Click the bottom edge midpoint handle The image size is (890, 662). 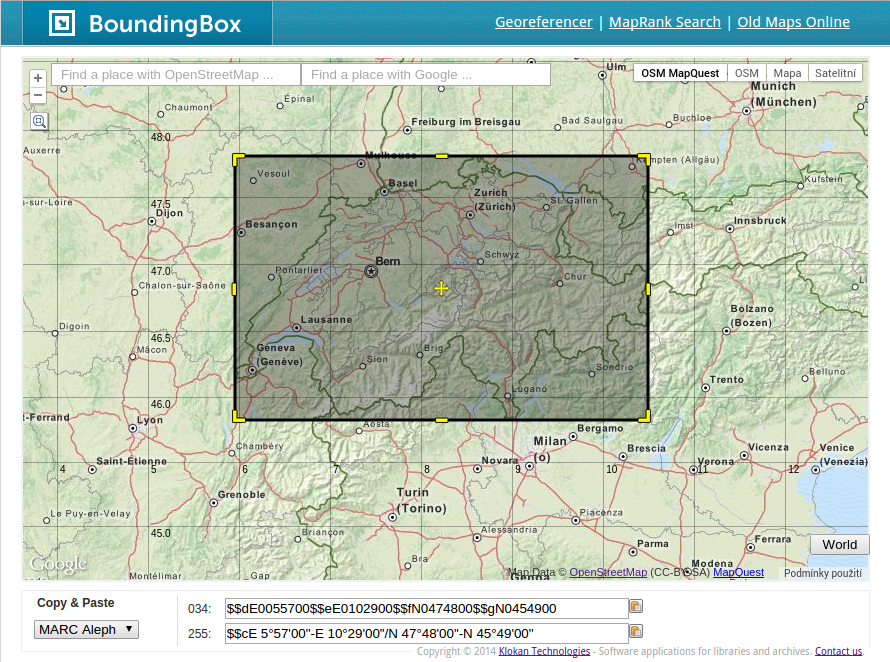click(x=441, y=420)
